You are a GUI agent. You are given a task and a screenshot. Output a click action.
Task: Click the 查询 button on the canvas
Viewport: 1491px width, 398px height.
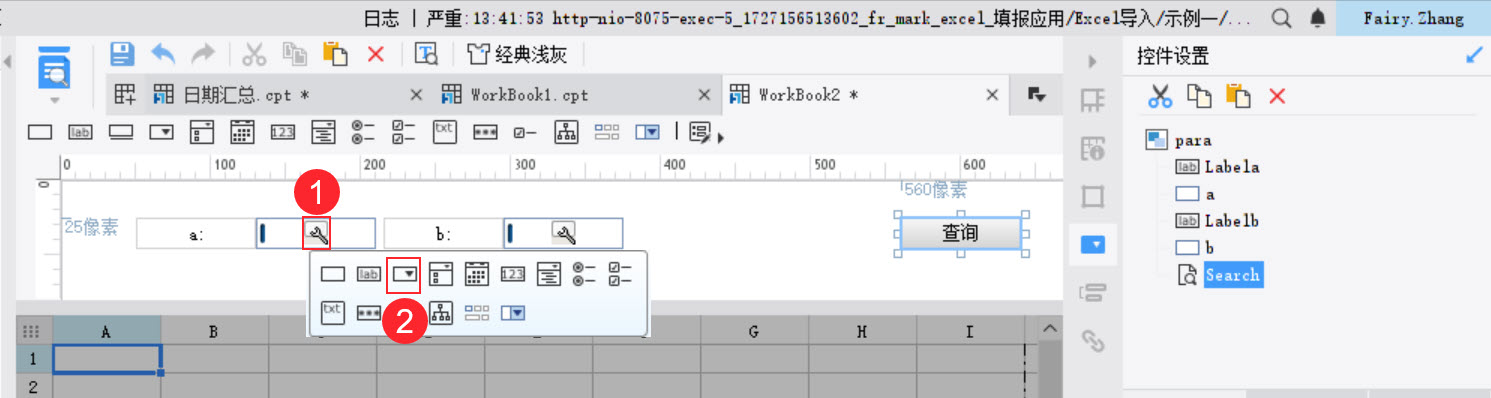[x=960, y=233]
